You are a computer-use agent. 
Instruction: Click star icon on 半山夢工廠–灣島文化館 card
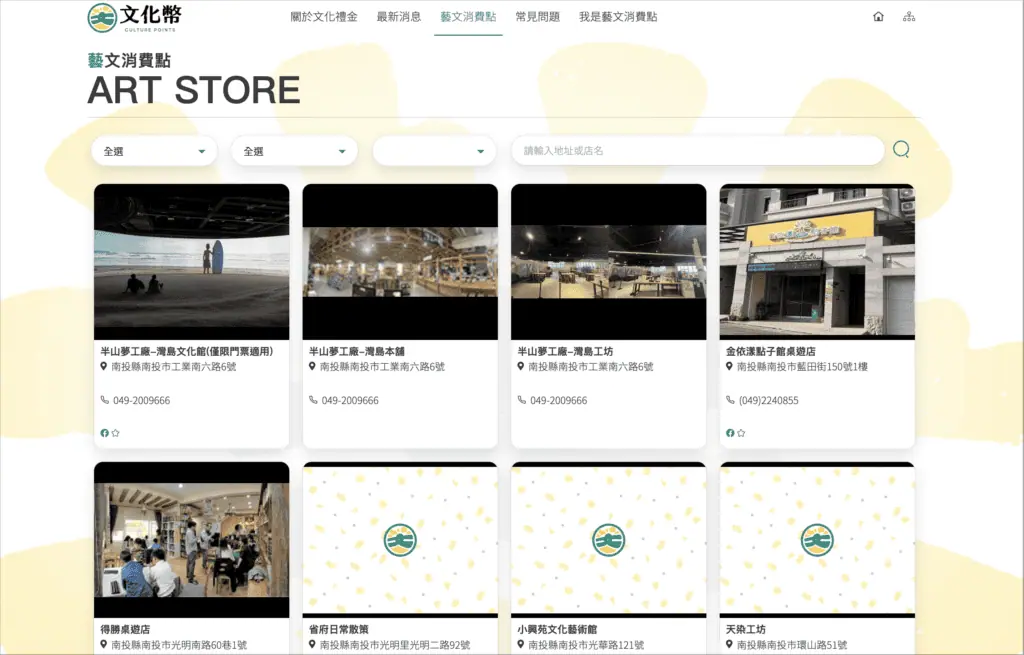116,433
